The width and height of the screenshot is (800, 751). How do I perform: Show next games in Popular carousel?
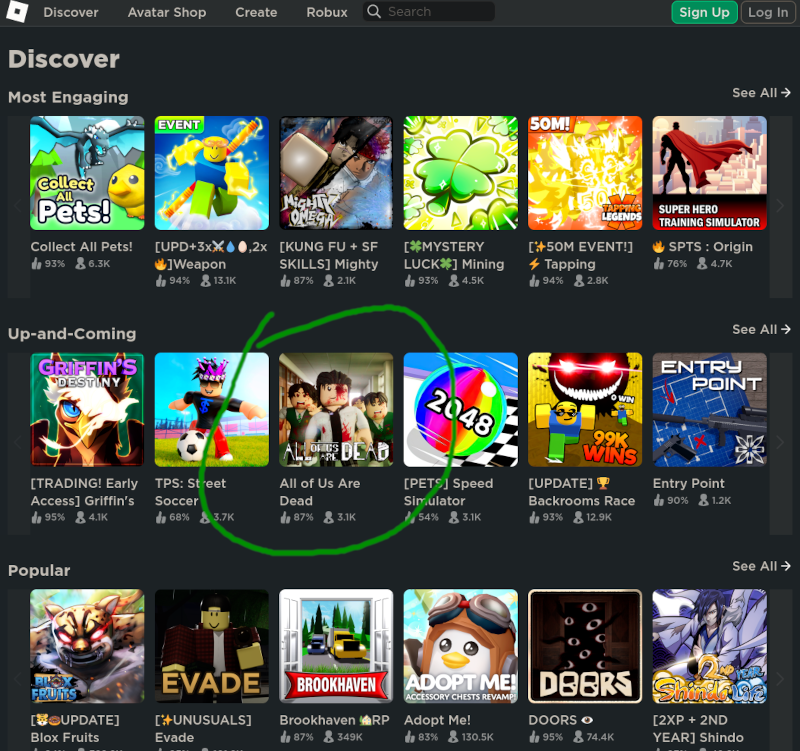point(780,679)
